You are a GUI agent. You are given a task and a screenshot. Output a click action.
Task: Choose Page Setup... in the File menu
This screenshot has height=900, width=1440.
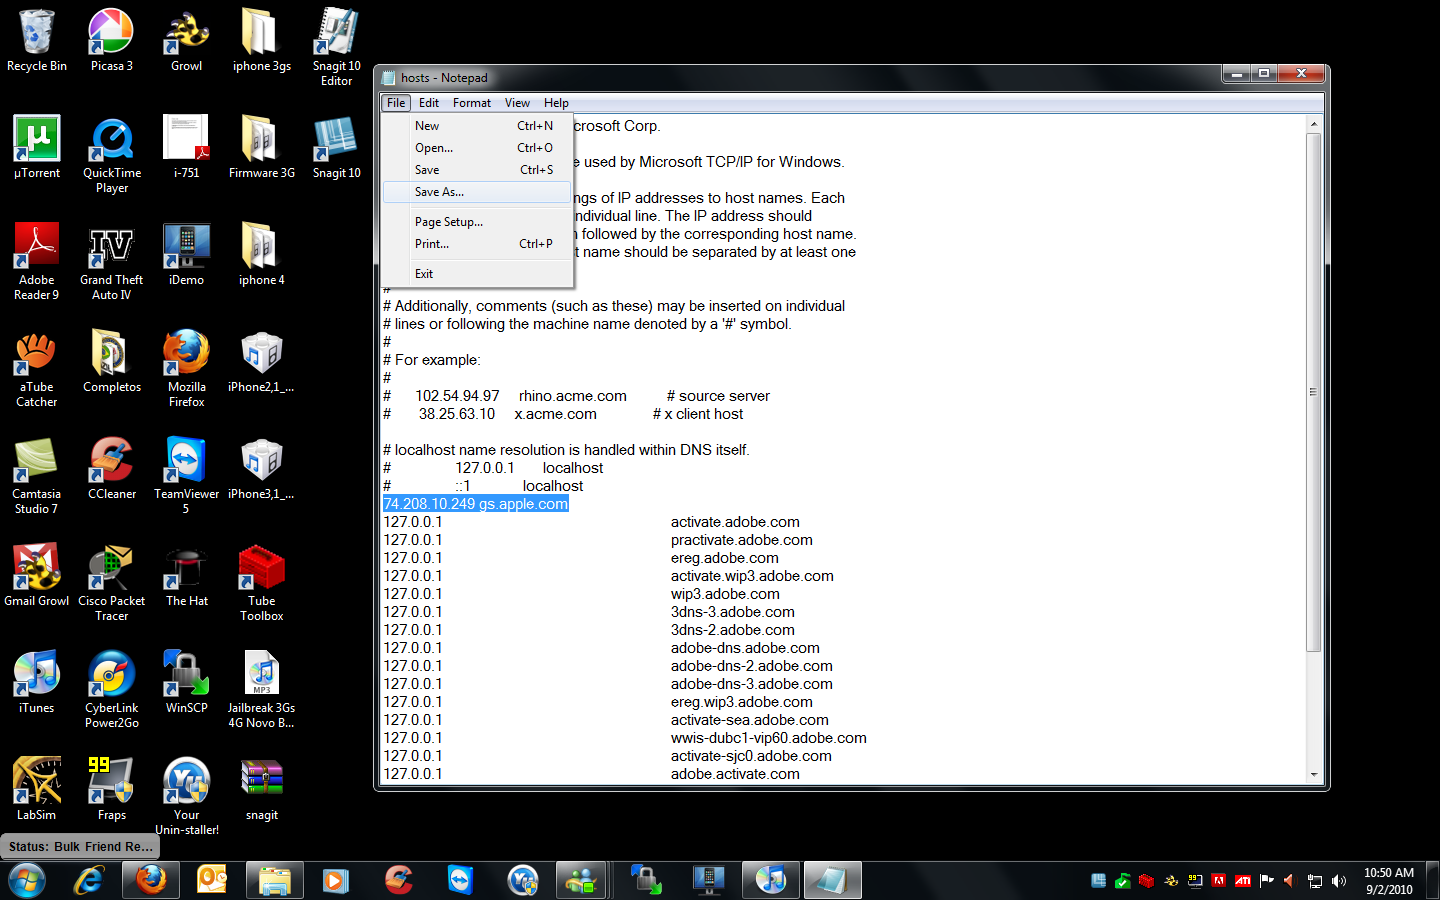(x=477, y=222)
